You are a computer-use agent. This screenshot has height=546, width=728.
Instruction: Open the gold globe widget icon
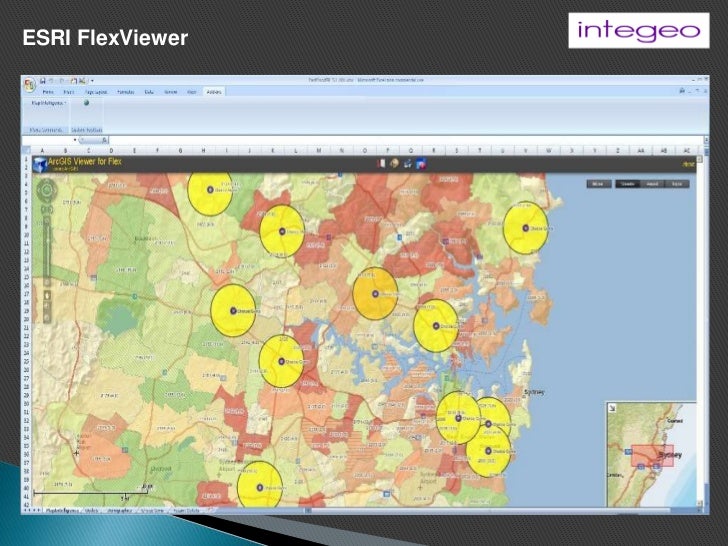(394, 163)
